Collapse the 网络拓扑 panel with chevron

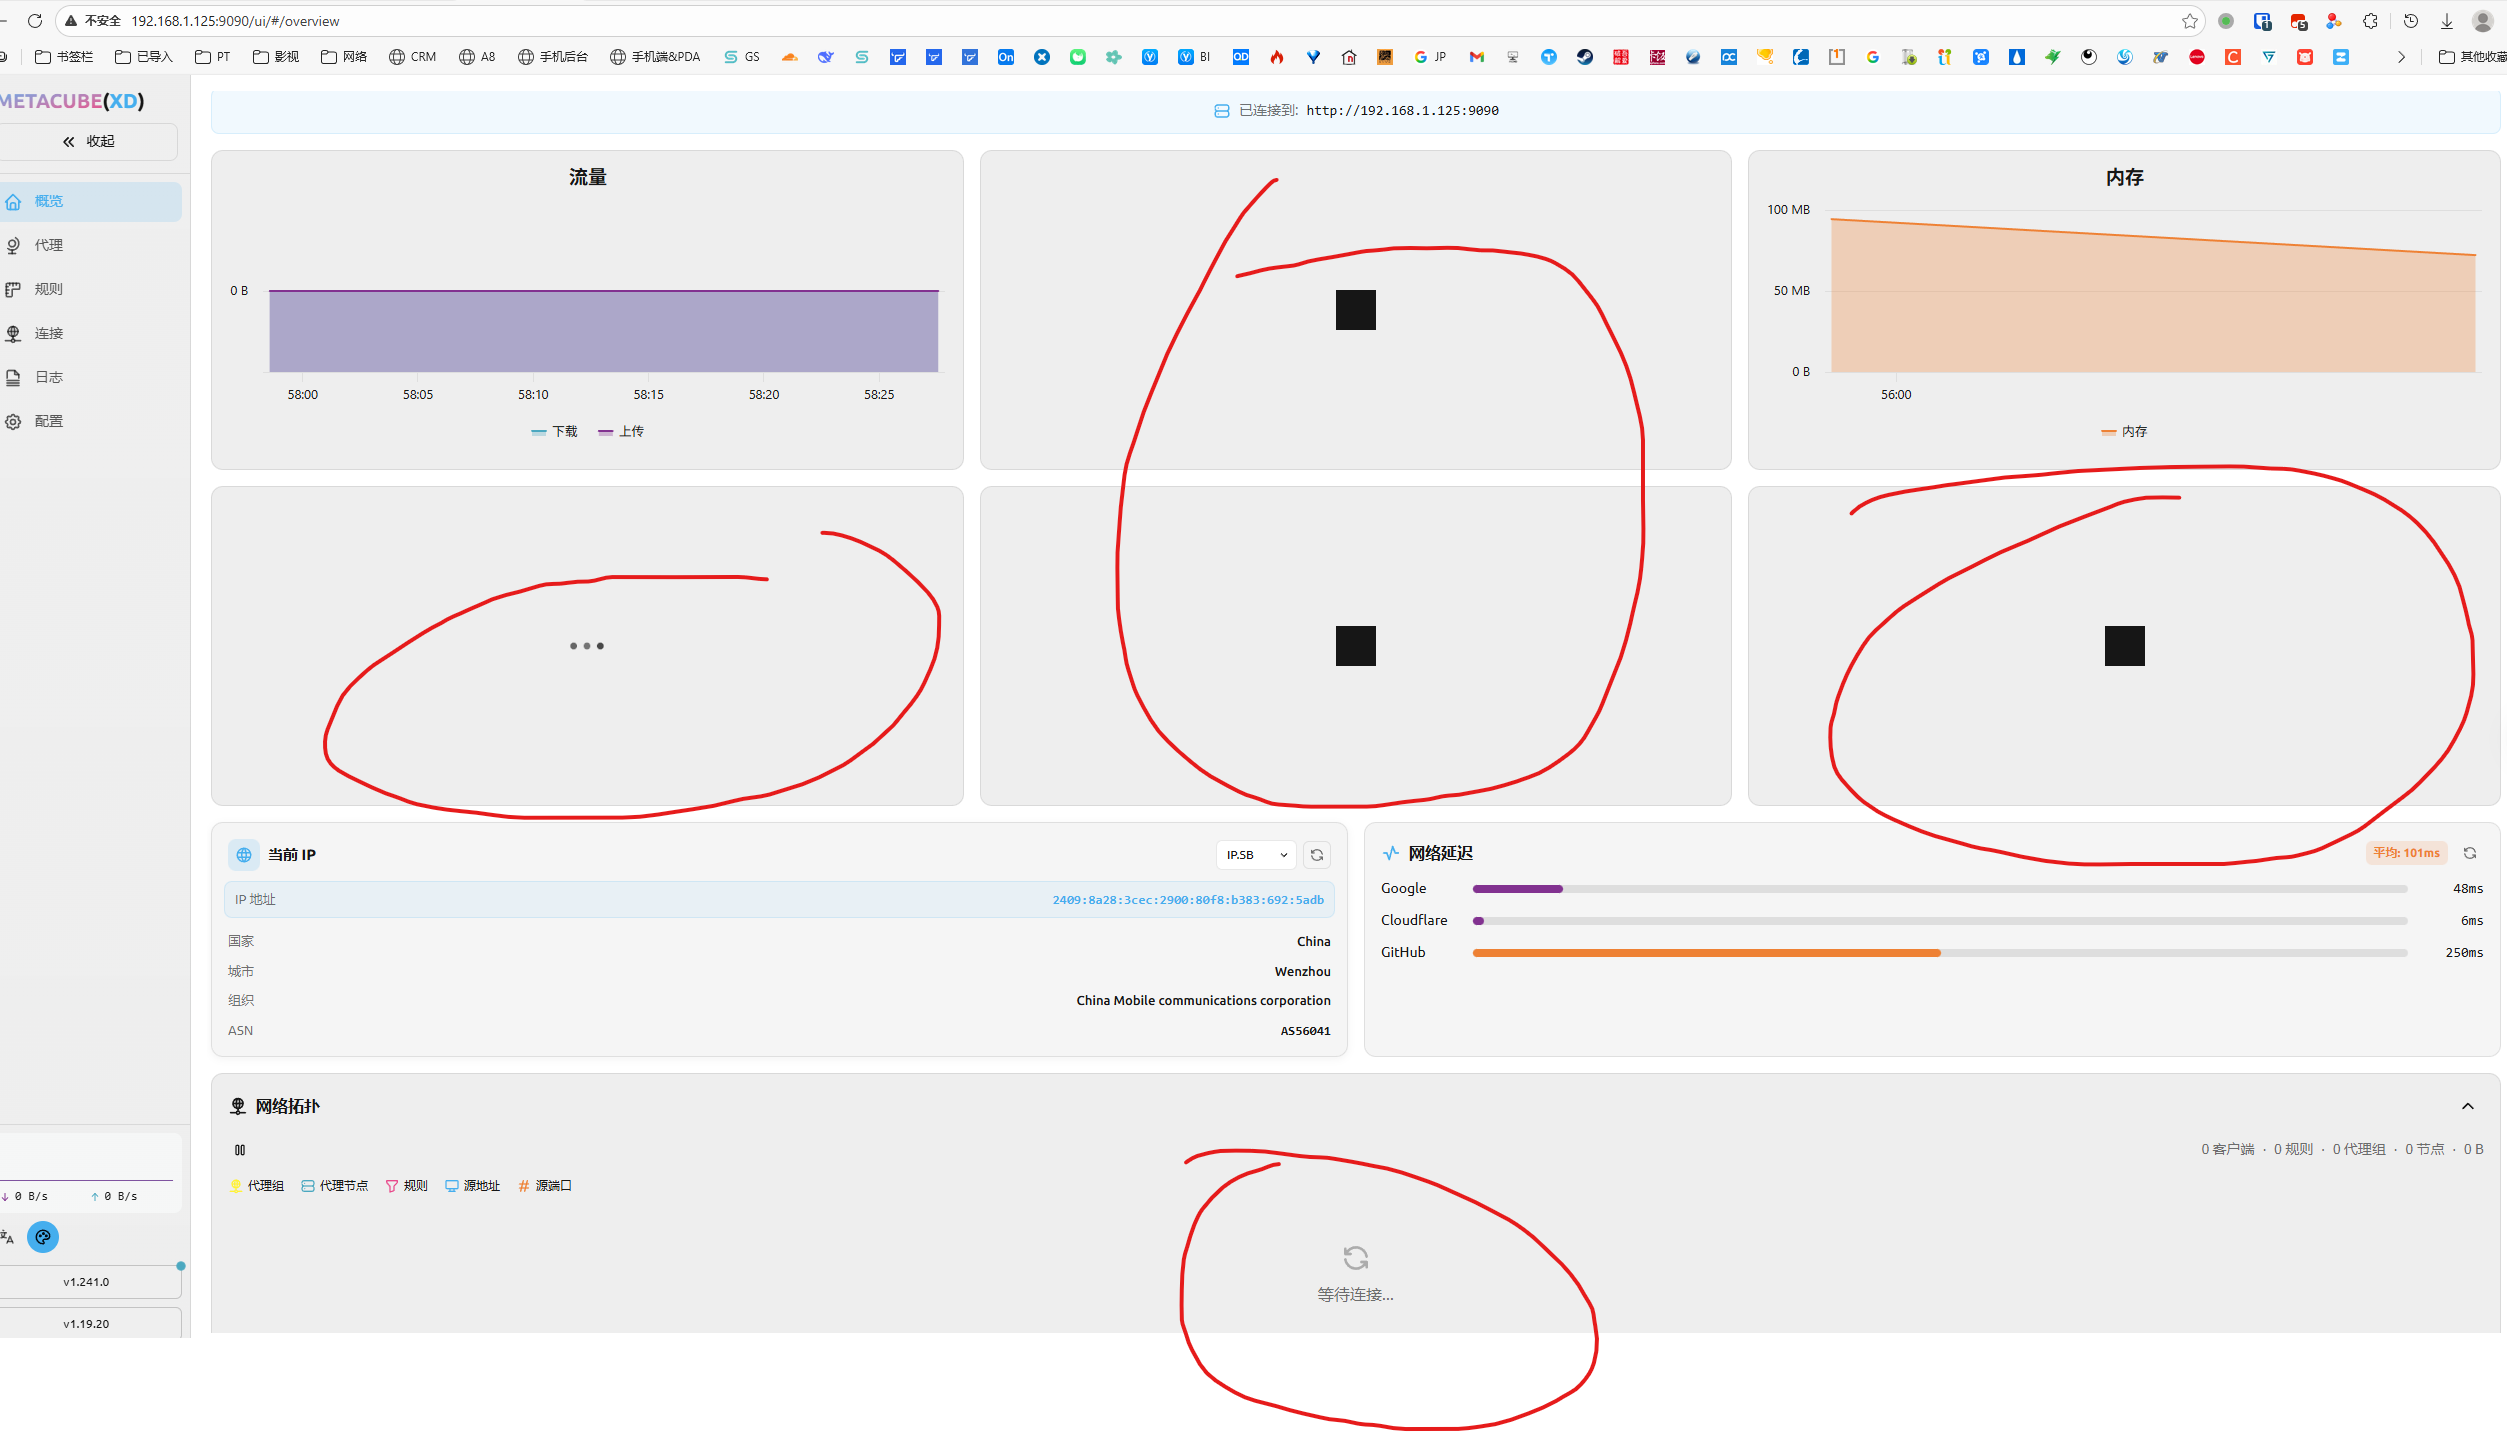click(2467, 1106)
